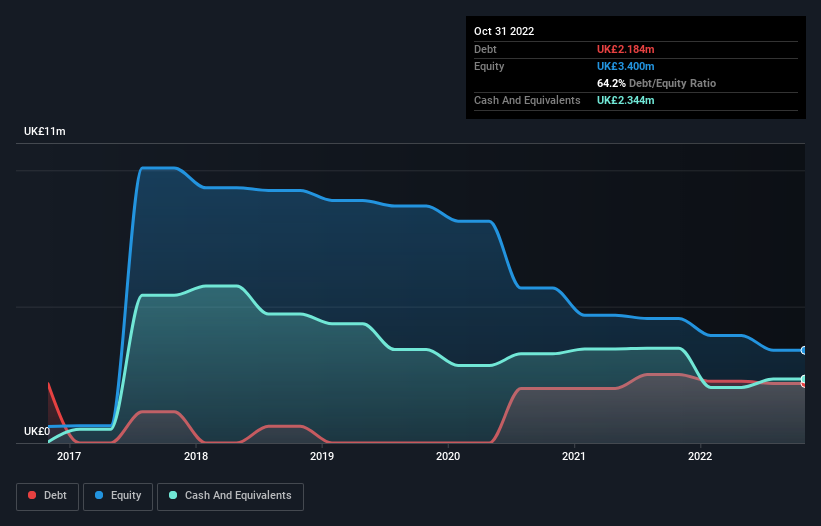Click the UK£11m y-axis label
The width and height of the screenshot is (821, 526).
pos(45,131)
